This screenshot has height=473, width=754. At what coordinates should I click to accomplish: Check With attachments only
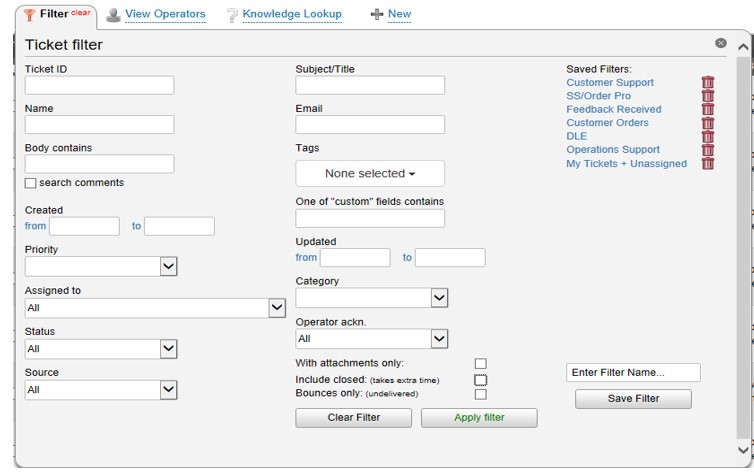480,363
